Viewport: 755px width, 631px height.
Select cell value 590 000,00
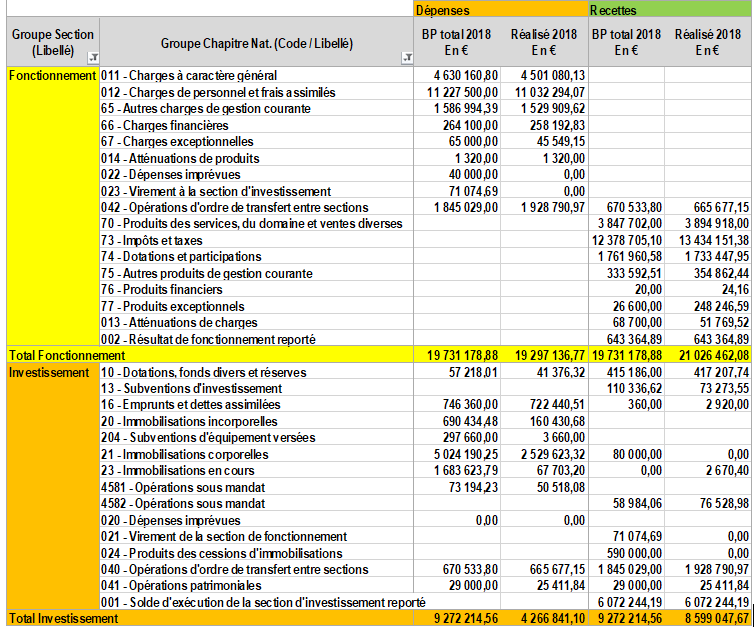(x=634, y=553)
